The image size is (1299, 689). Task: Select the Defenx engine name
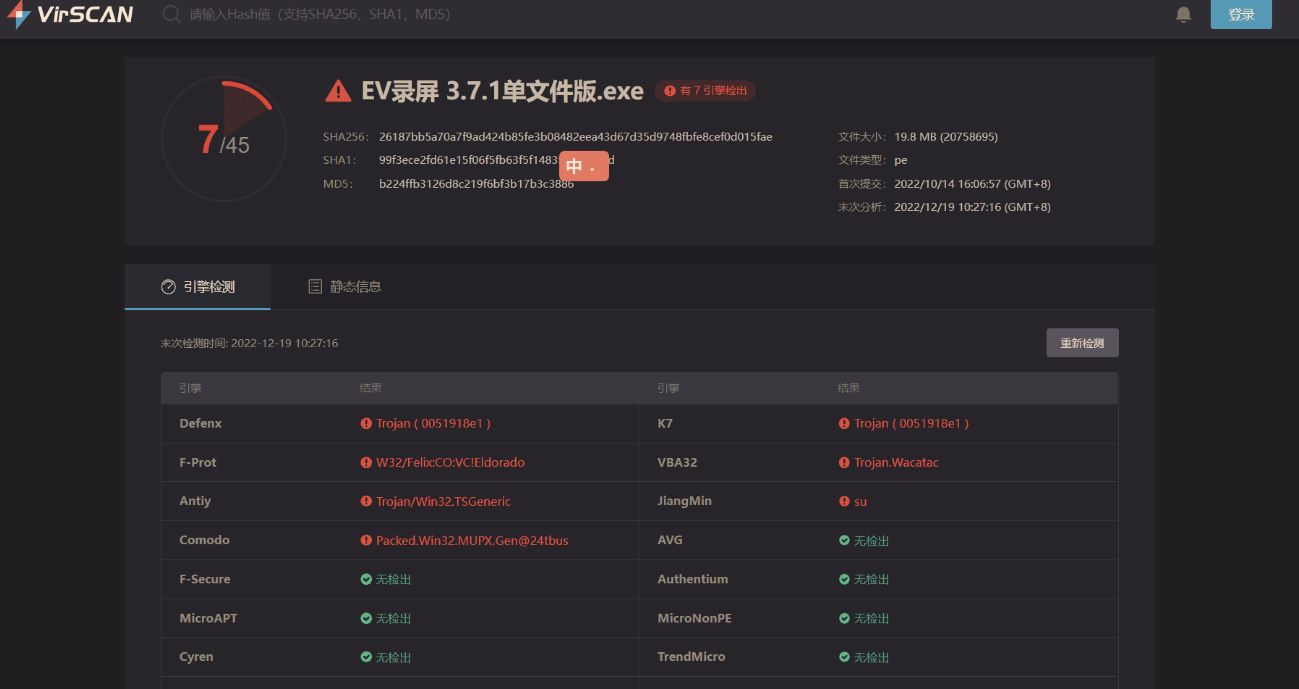coord(201,424)
